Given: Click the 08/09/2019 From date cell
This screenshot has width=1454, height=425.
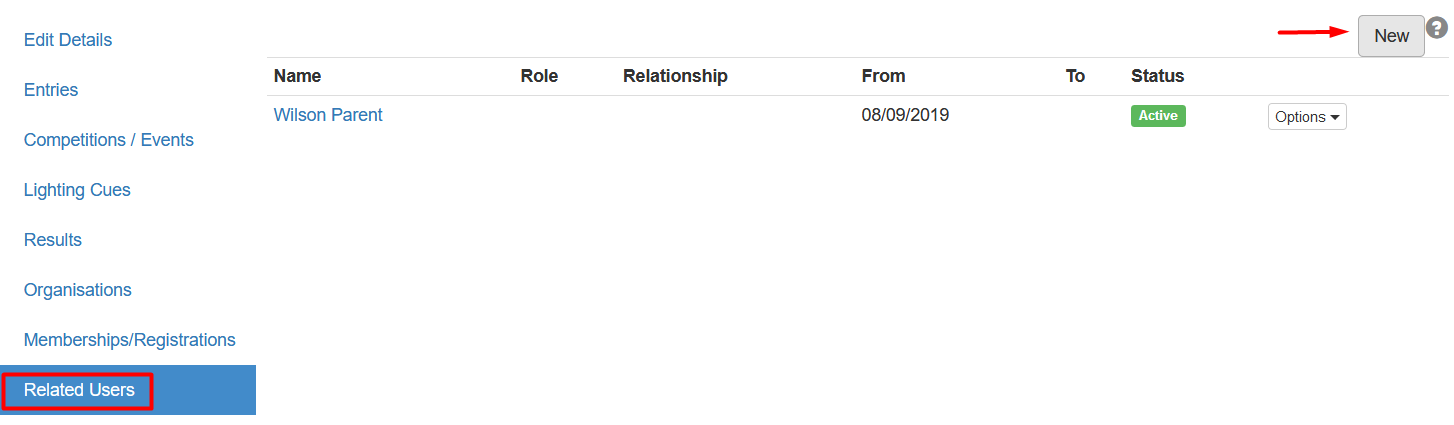Looking at the screenshot, I should coord(905,115).
